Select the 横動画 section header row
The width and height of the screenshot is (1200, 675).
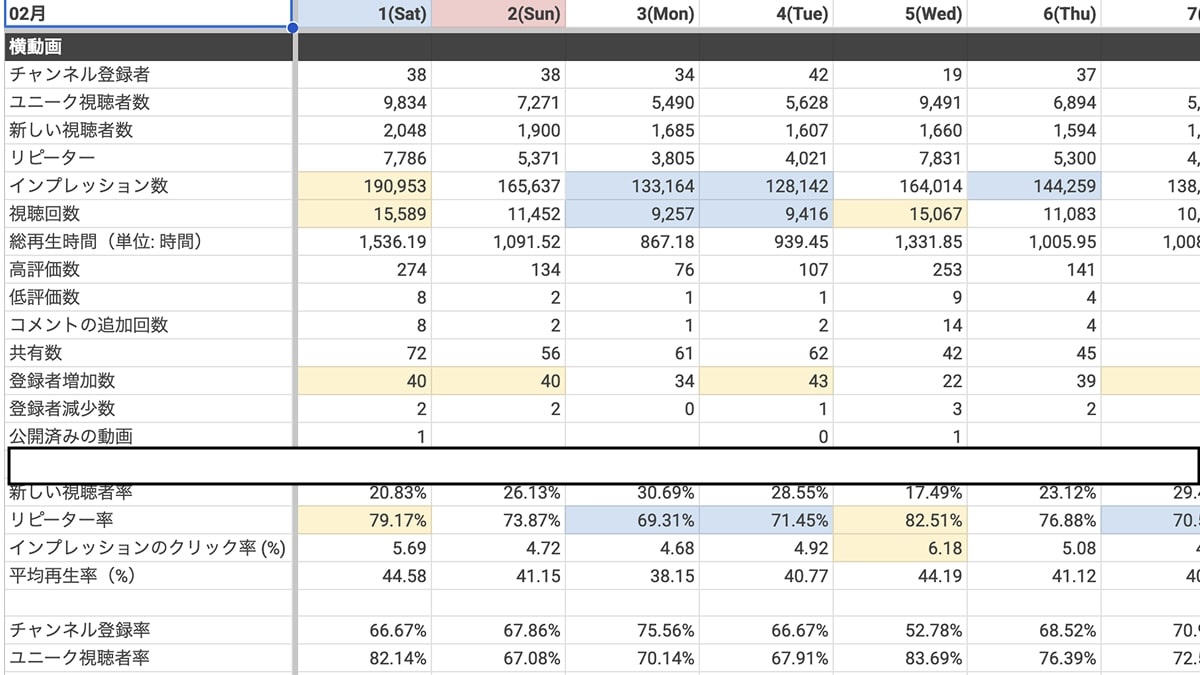600,47
